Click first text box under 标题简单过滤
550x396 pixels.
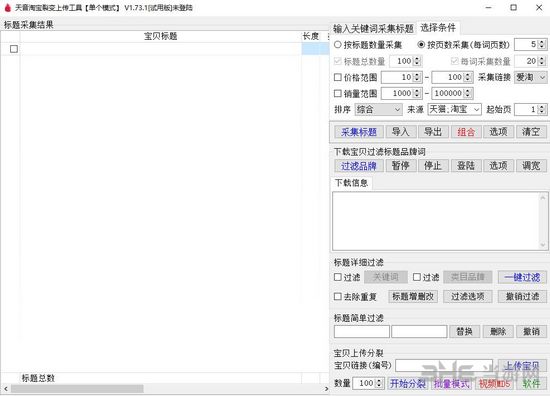point(362,331)
